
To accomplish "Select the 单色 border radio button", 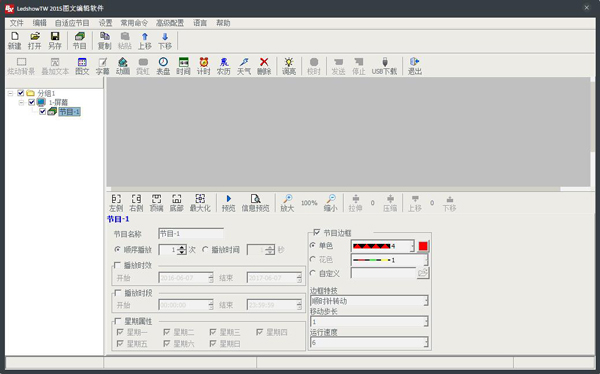I will [x=313, y=245].
